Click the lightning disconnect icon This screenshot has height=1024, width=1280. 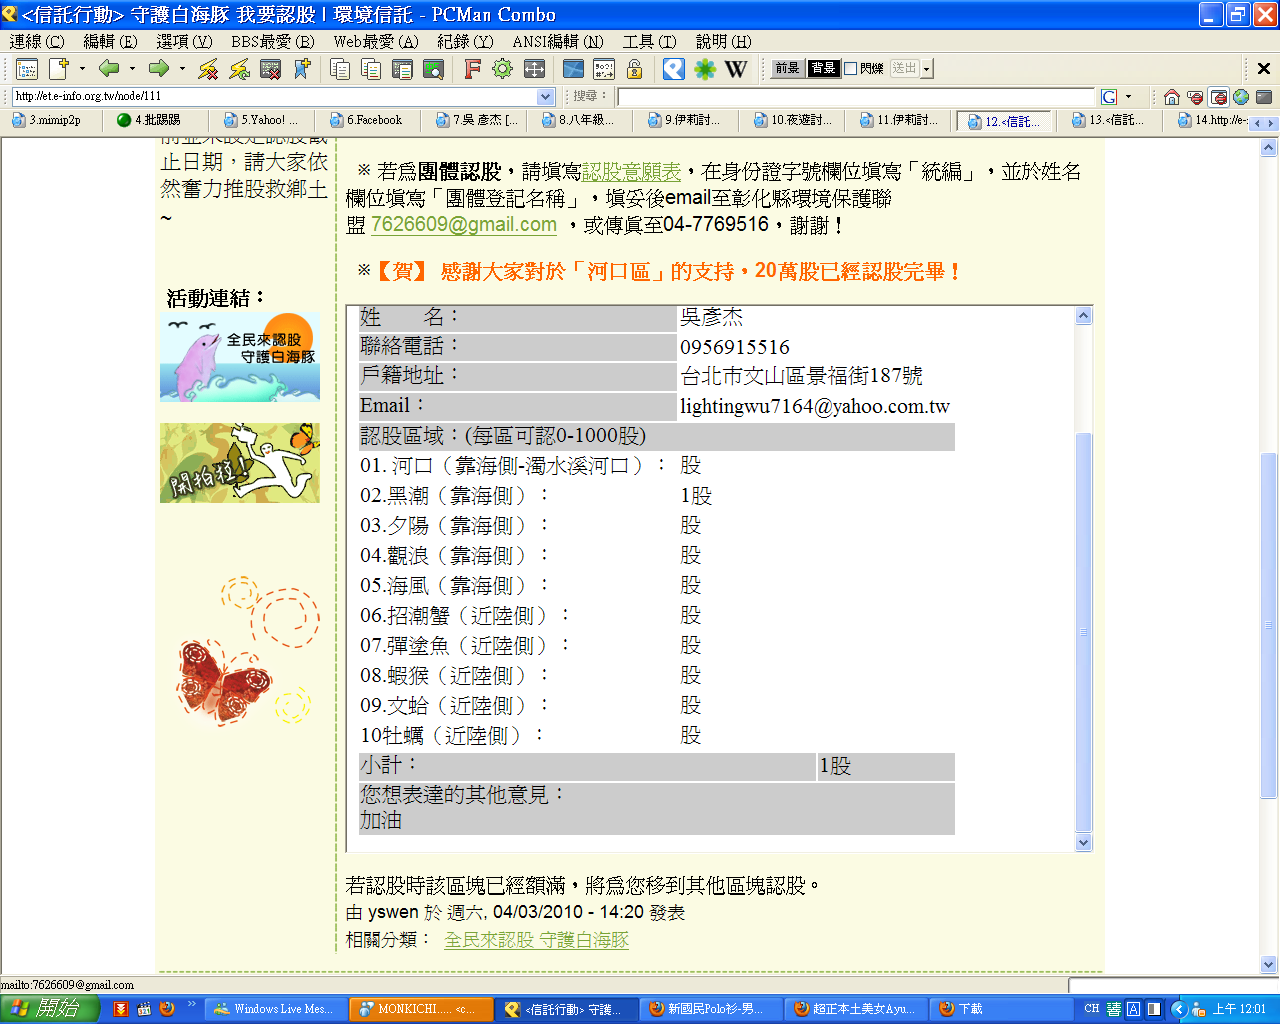click(x=208, y=68)
